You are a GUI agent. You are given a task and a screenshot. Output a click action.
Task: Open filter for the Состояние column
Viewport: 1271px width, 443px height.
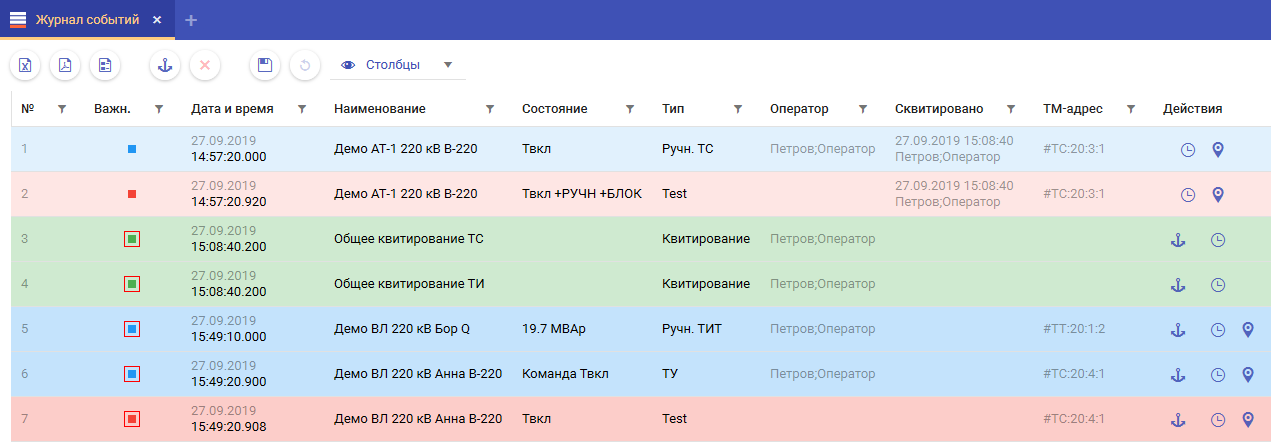(x=630, y=109)
